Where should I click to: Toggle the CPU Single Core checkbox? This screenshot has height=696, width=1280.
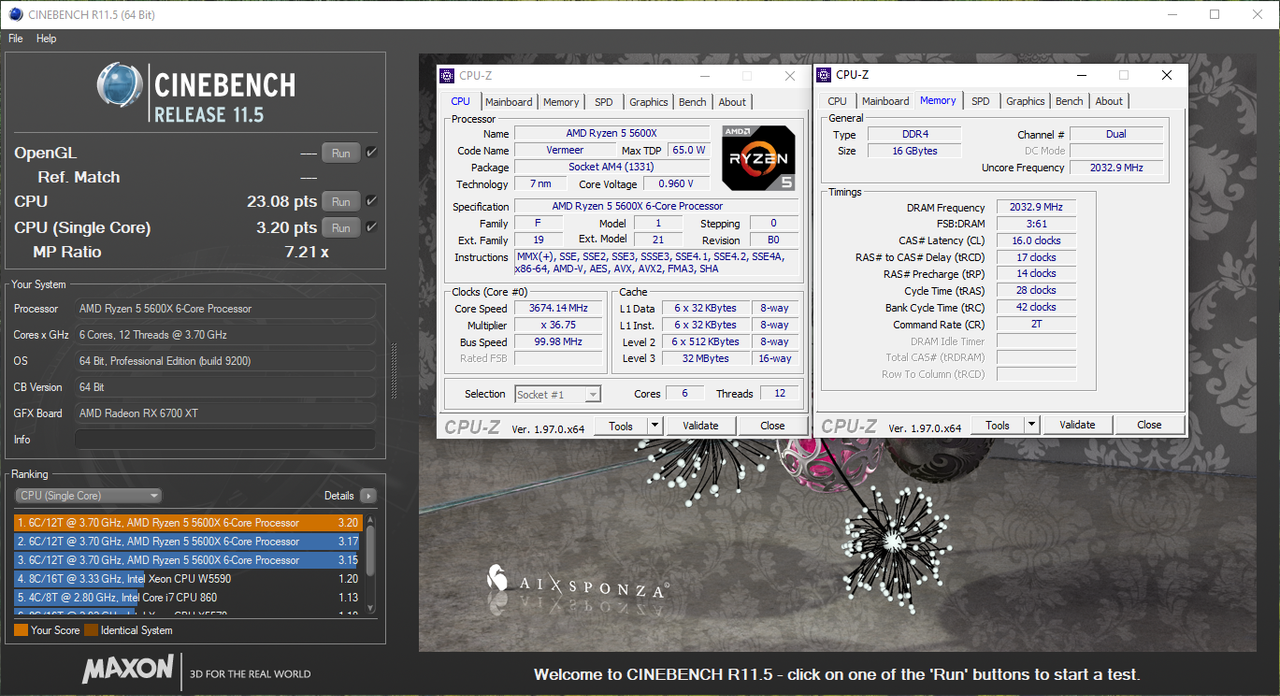[x=372, y=227]
